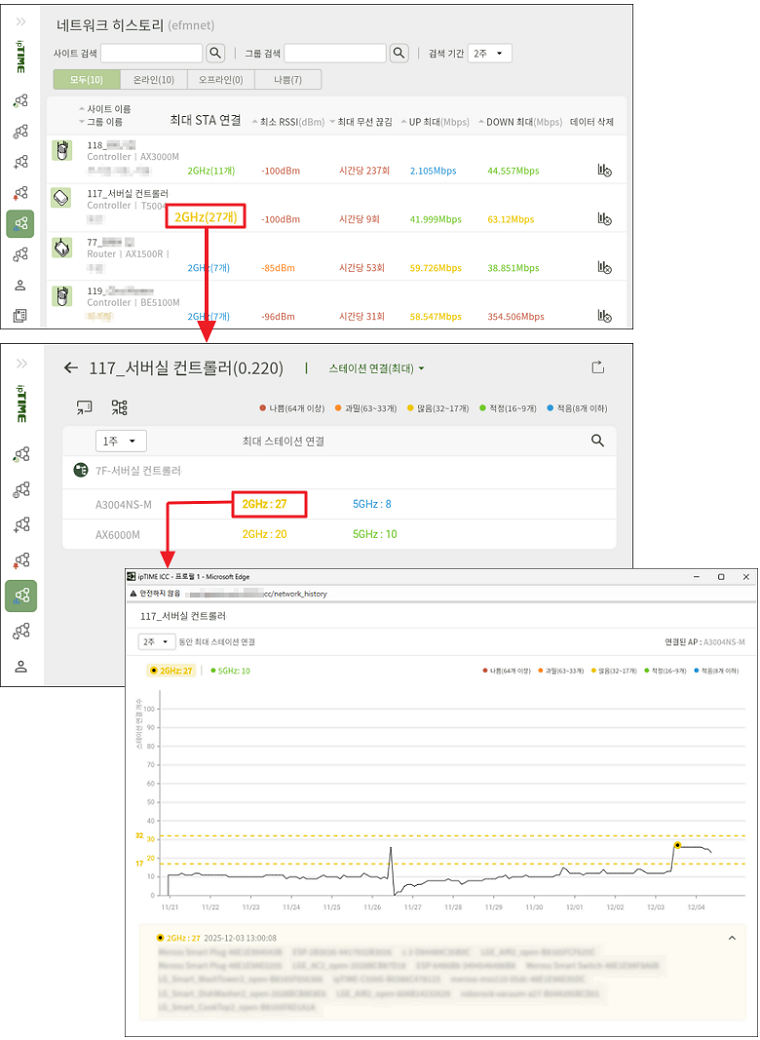
Task: Toggle the 2GHz: 27 series in the chart
Action: 171,670
